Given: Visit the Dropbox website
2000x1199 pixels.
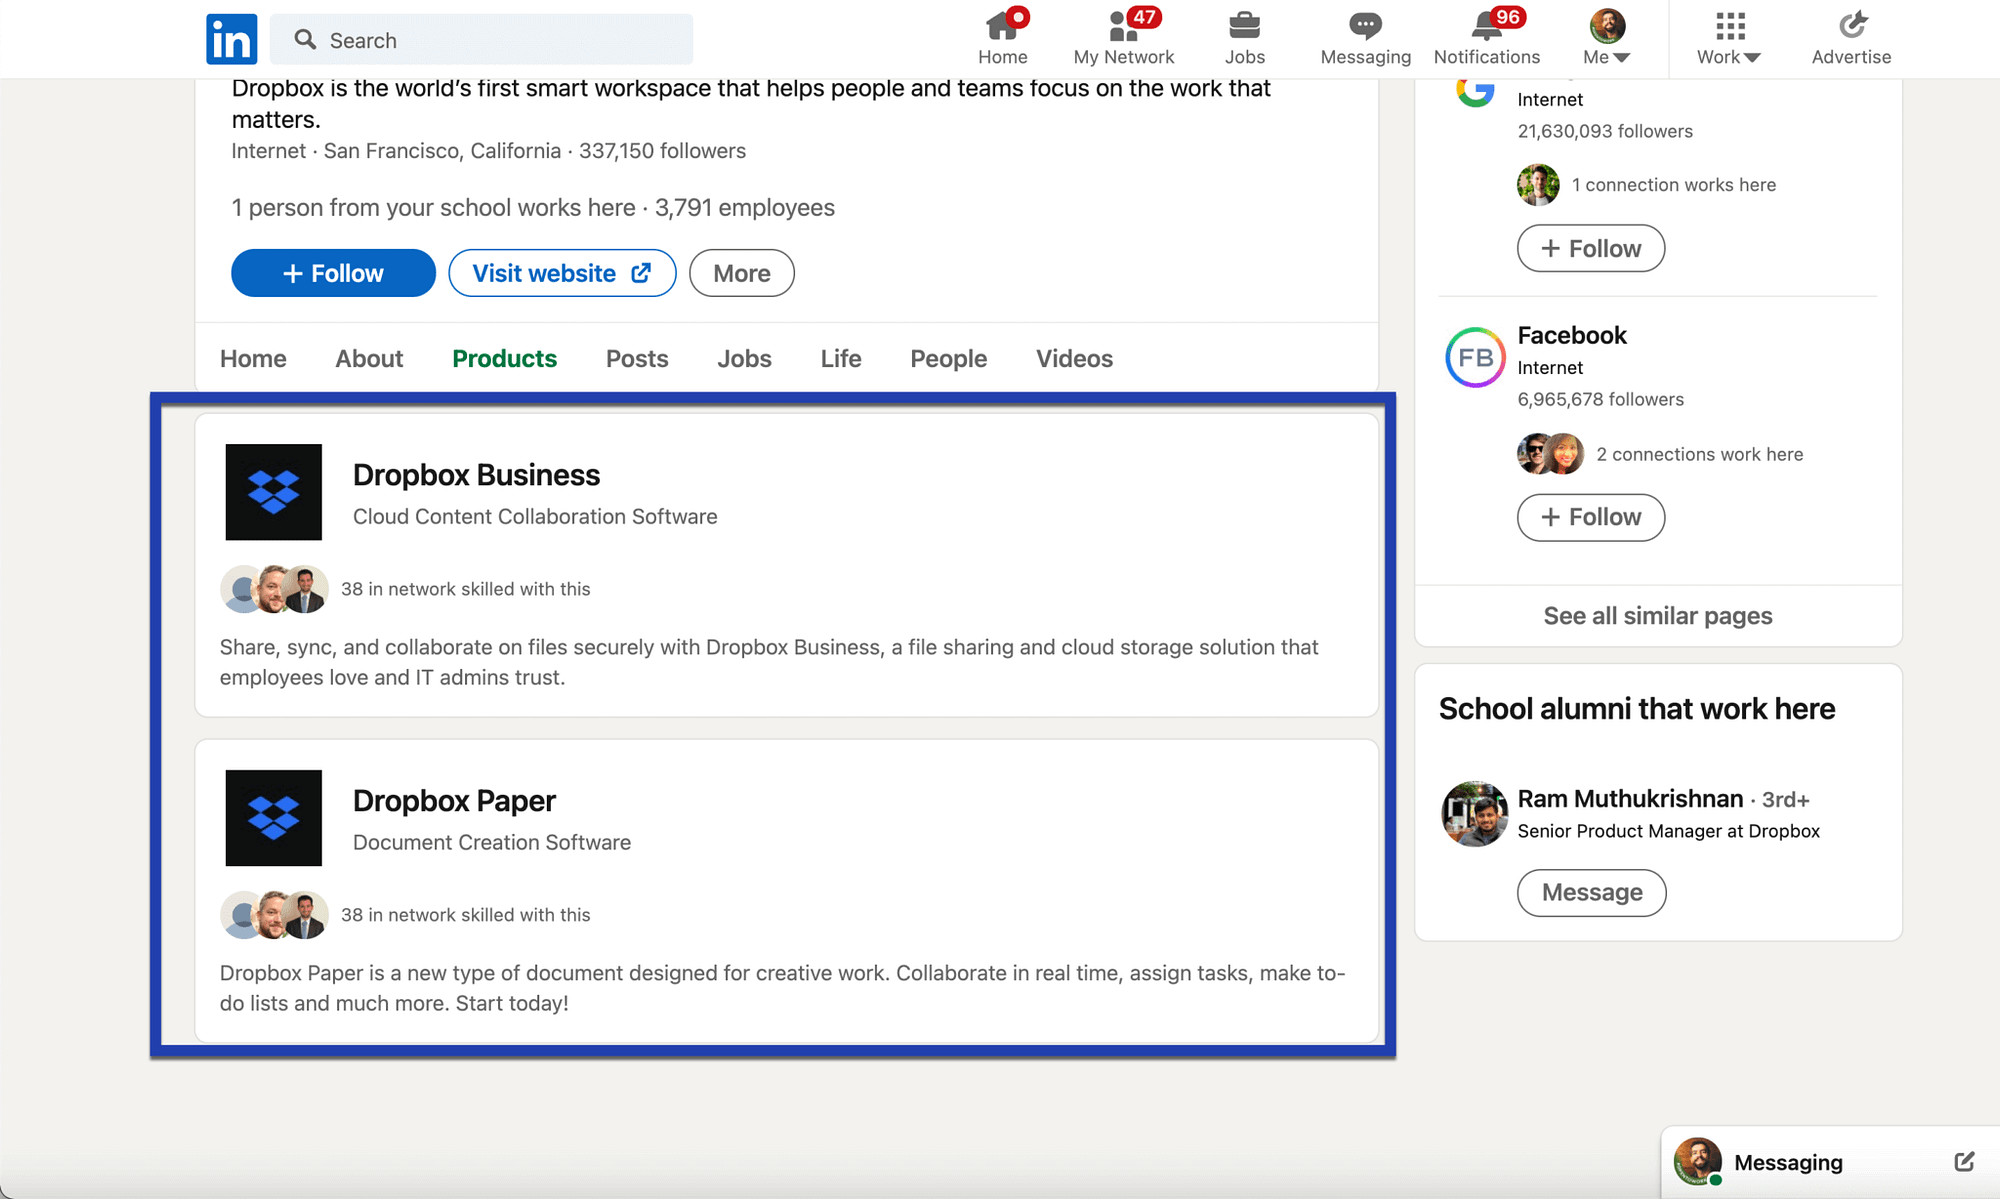Looking at the screenshot, I should pyautogui.click(x=562, y=272).
